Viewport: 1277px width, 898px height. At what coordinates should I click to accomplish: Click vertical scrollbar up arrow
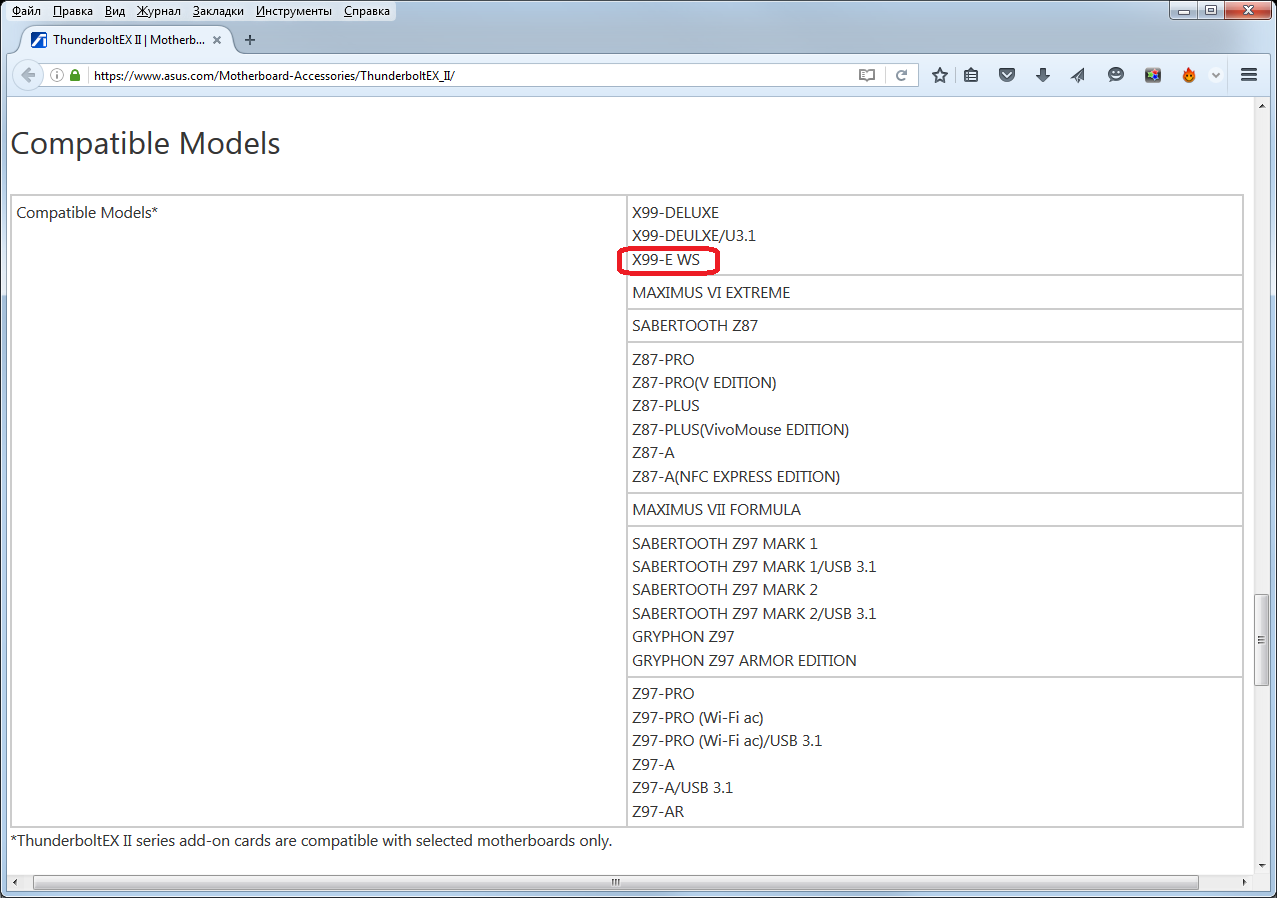click(1264, 106)
